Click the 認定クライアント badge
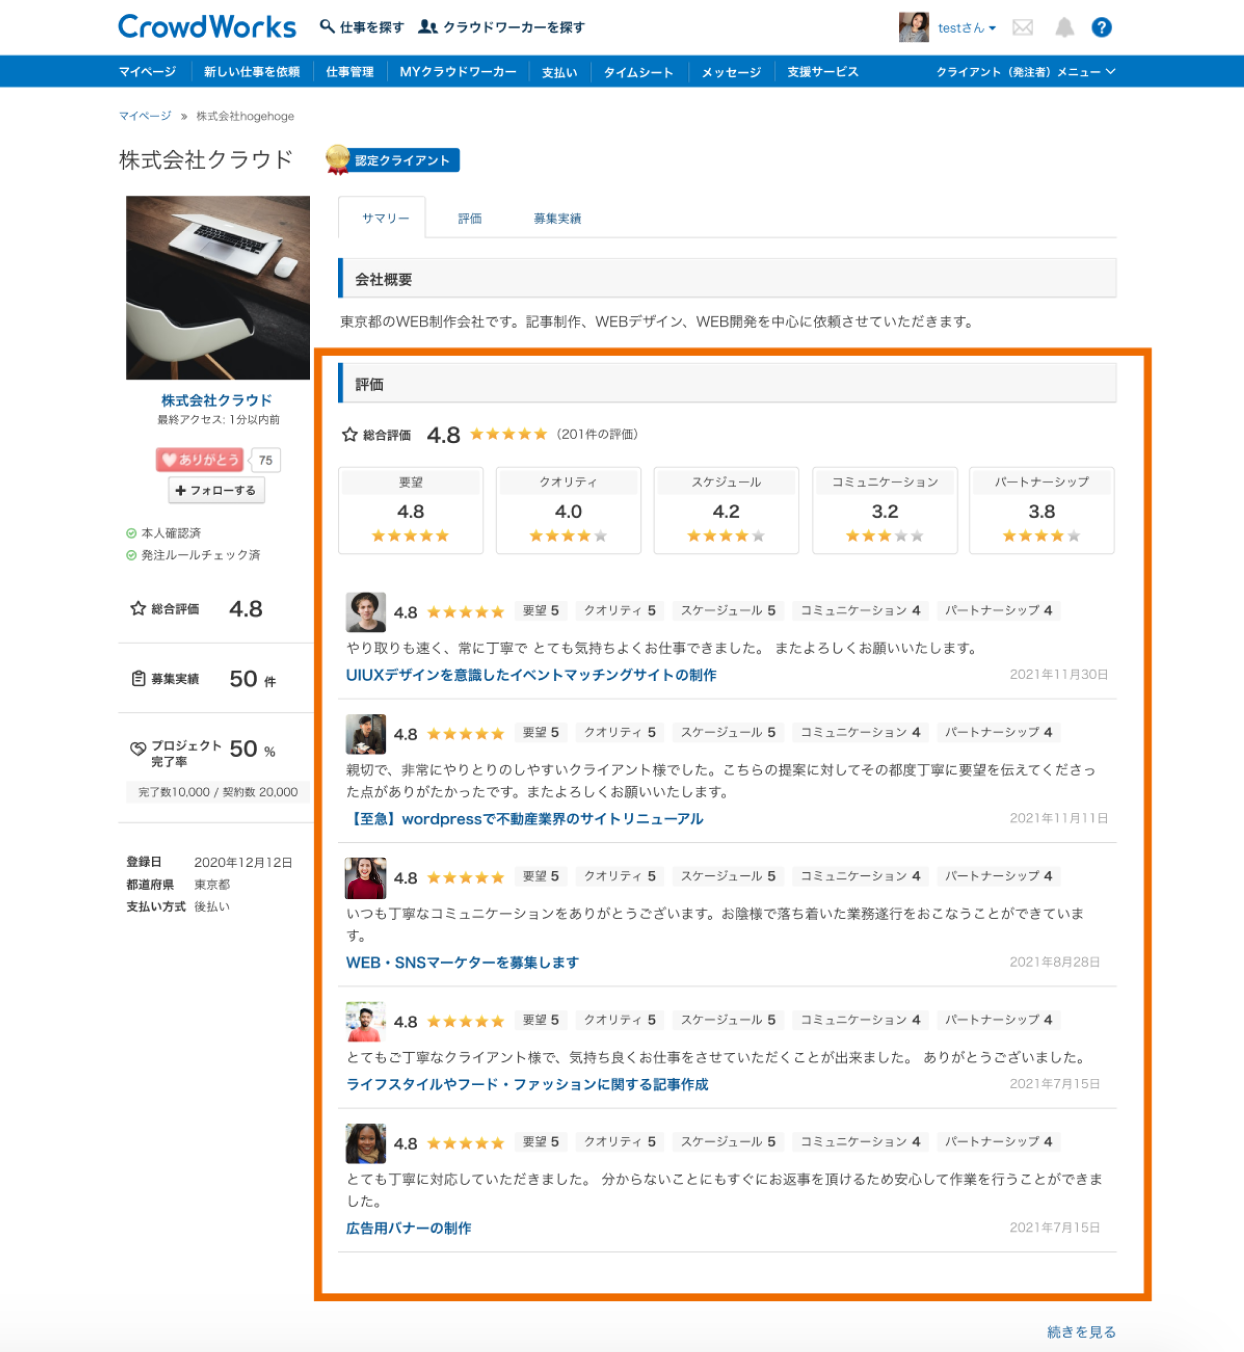Image resolution: width=1244 pixels, height=1352 pixels. coord(393,160)
